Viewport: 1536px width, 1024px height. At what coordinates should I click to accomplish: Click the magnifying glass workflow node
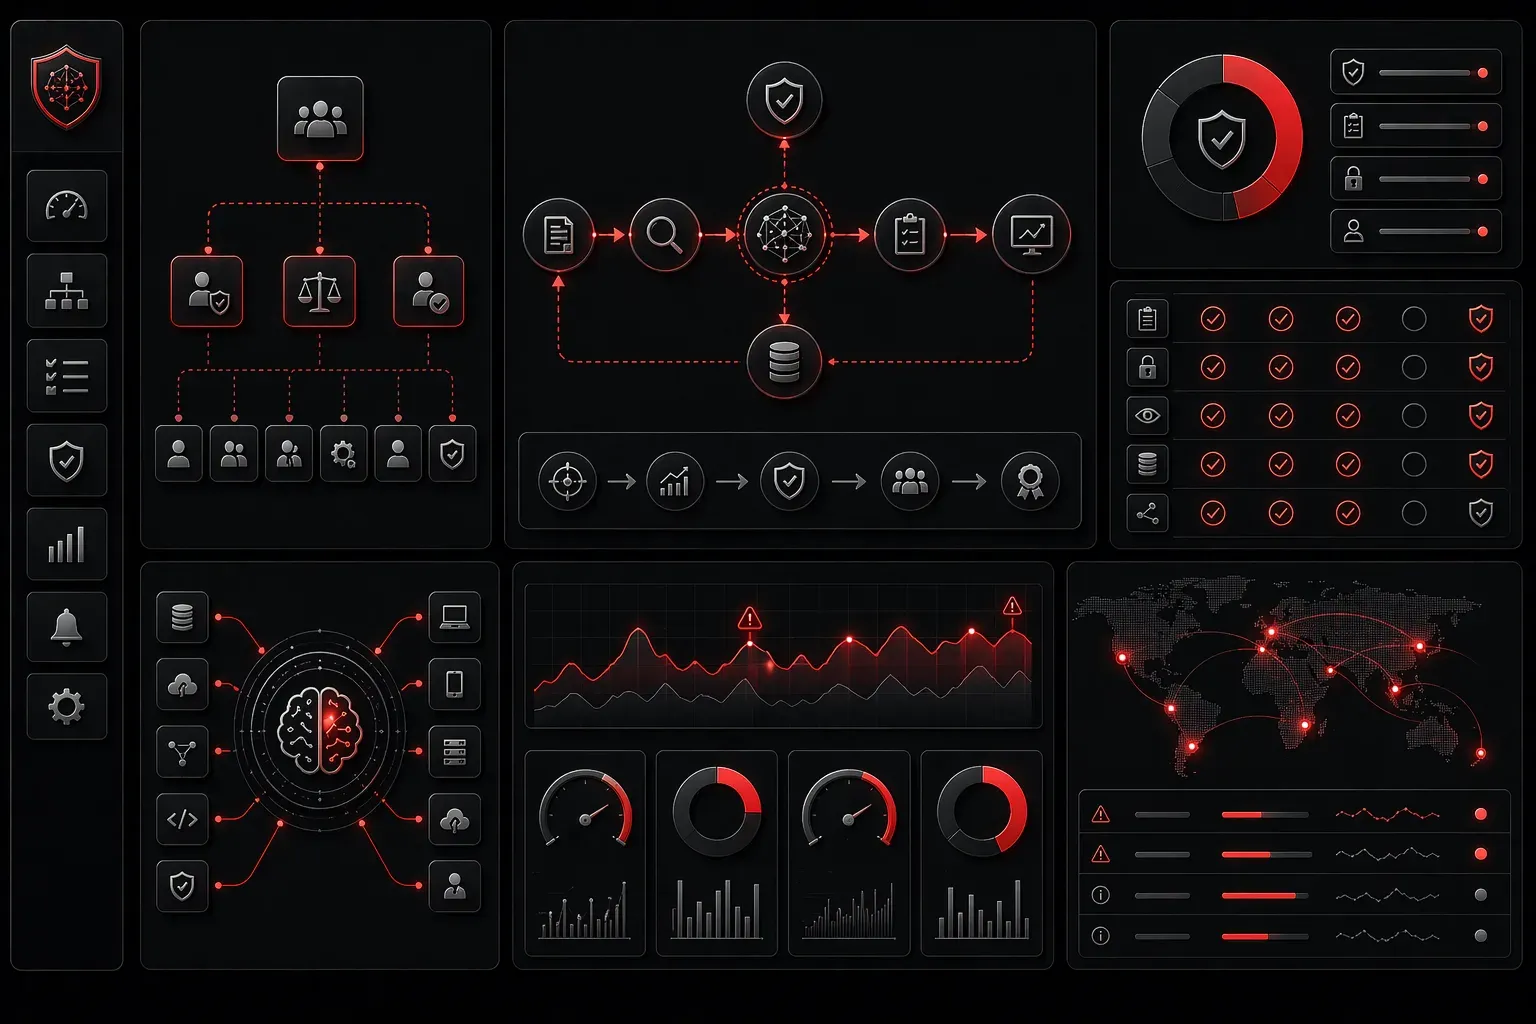[665, 235]
